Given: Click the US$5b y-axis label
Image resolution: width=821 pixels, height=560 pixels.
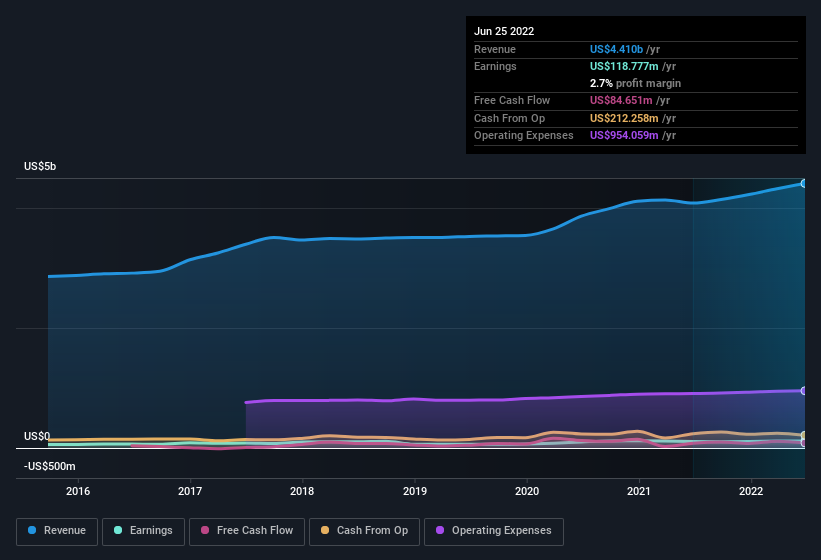Looking at the screenshot, I should click(x=40, y=166).
